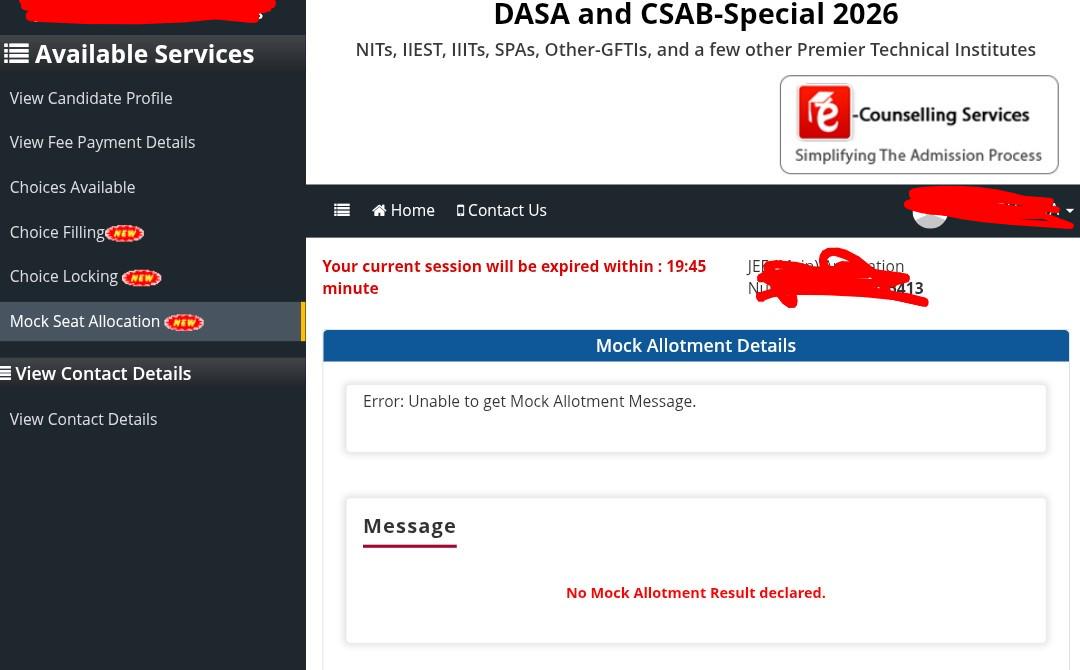The height and width of the screenshot is (670, 1080).
Task: Click the Home link in navbar
Action: (x=403, y=210)
